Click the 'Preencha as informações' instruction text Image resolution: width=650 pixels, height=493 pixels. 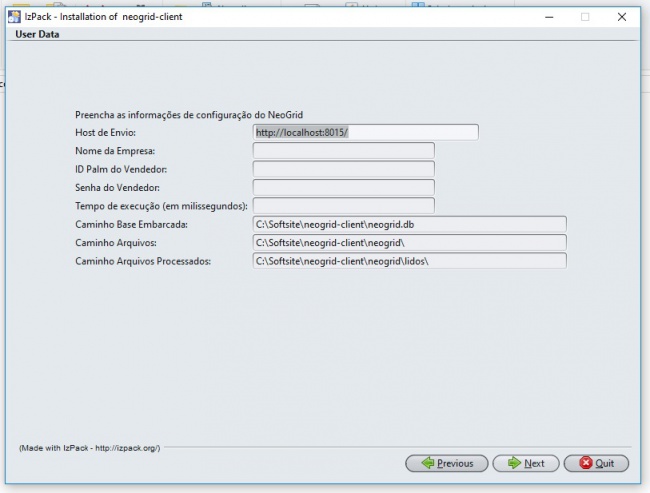[x=189, y=115]
